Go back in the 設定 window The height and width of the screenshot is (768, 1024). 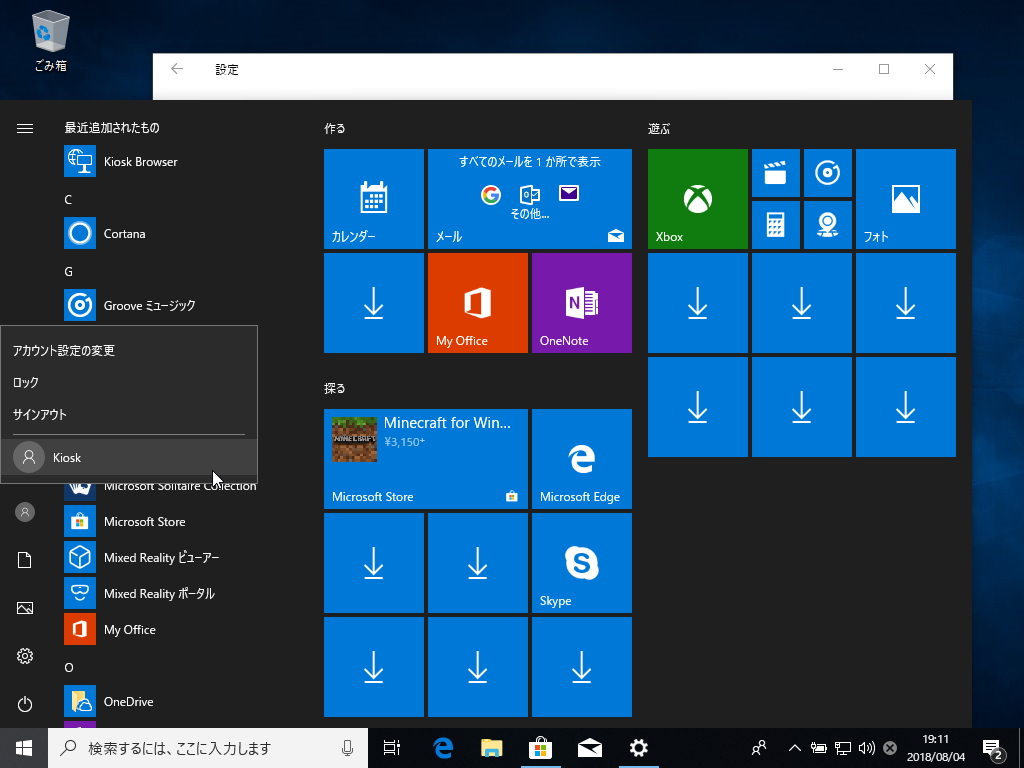tap(177, 69)
